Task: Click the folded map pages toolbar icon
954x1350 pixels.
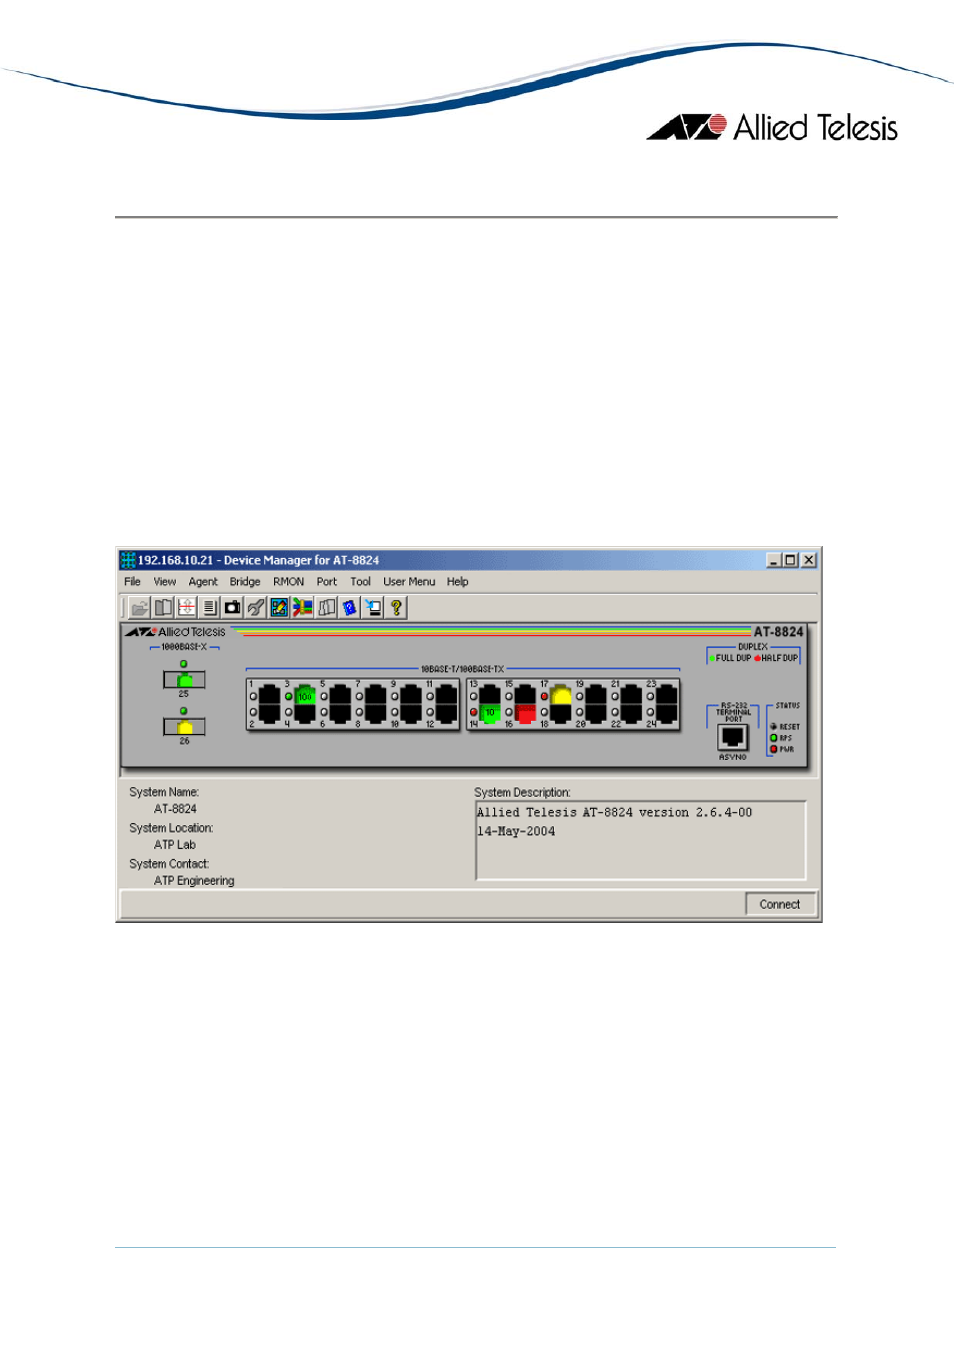Action: coord(326,607)
